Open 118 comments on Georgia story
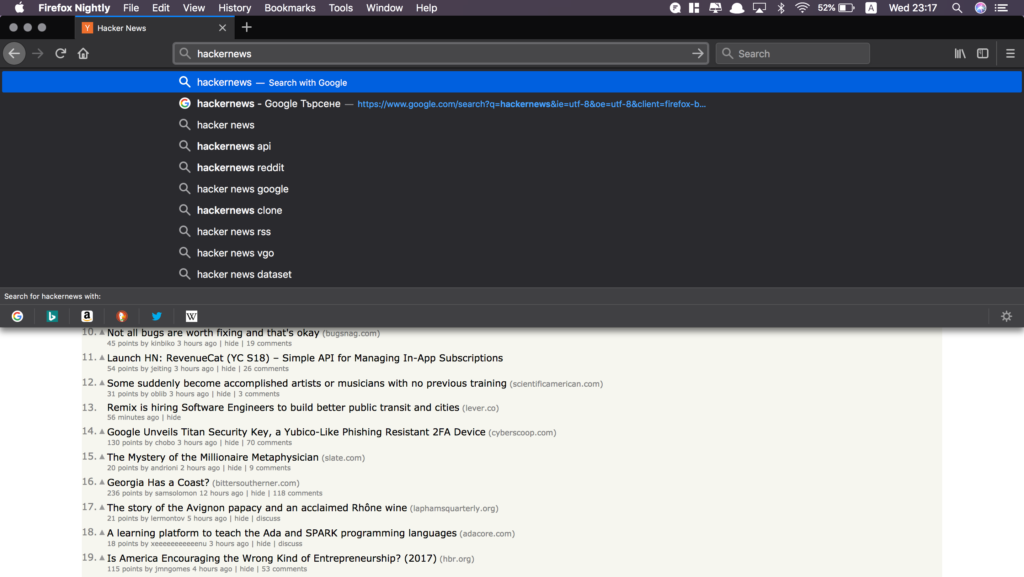This screenshot has height=577, width=1024. [x=298, y=493]
